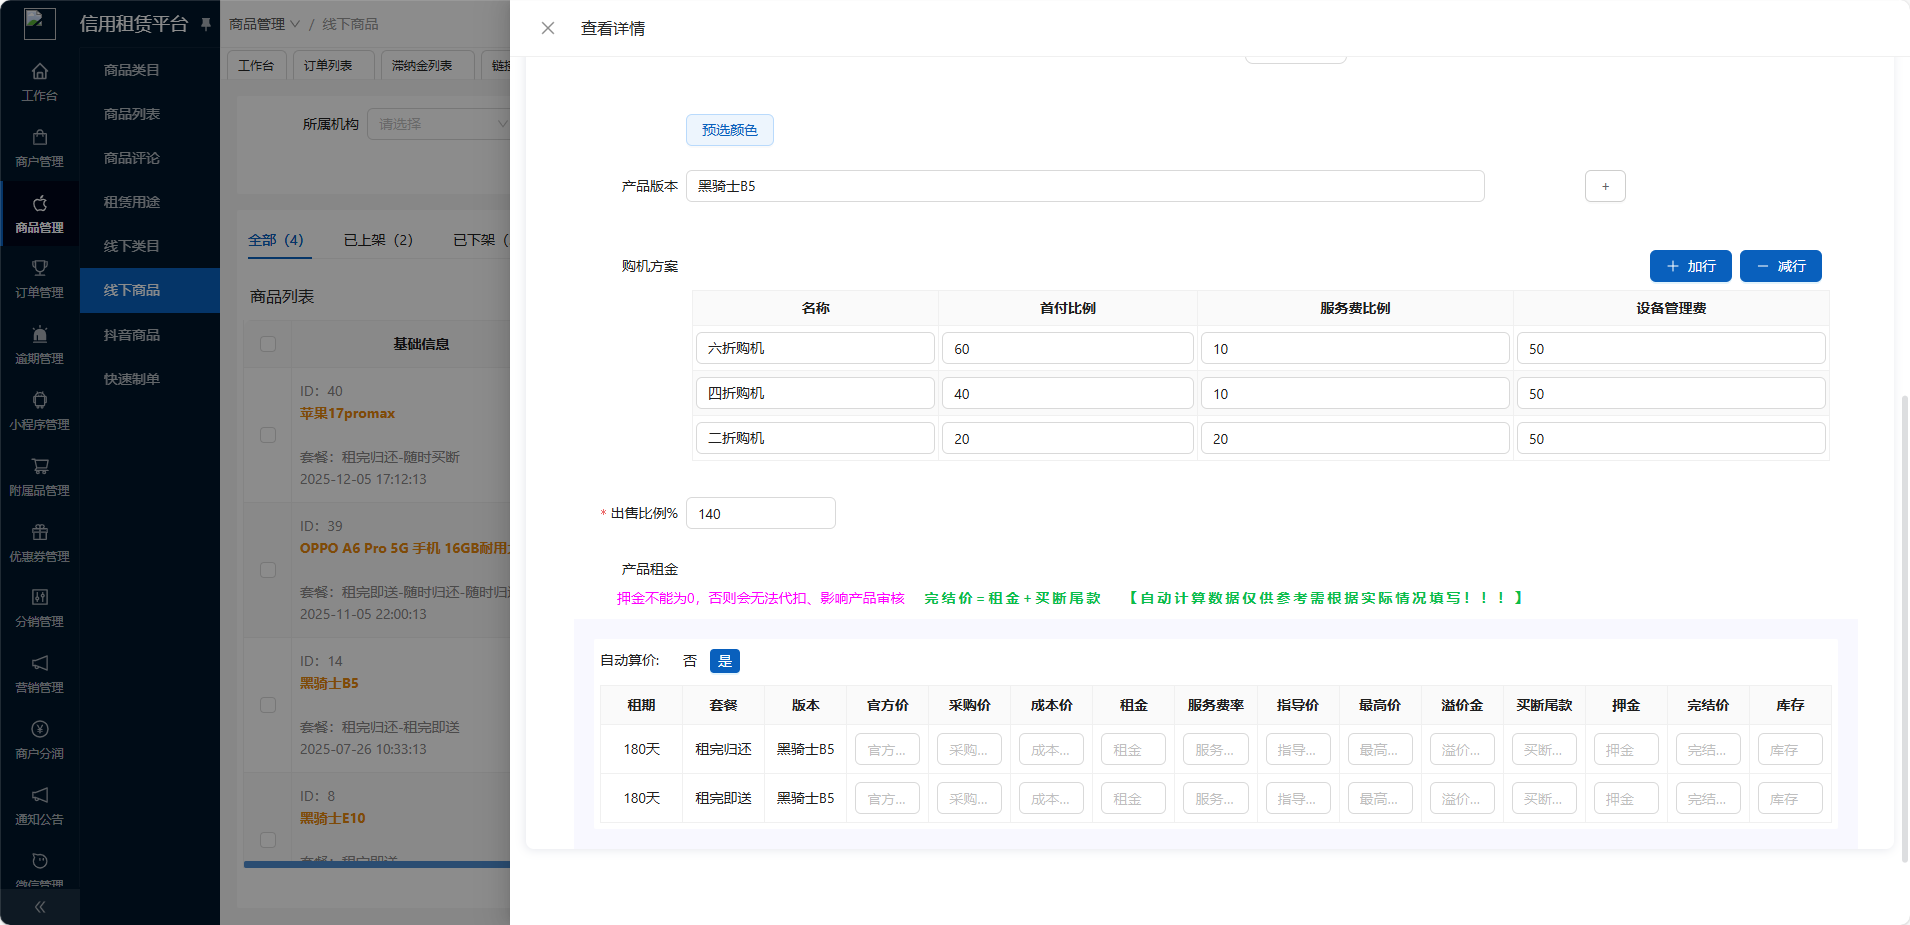Open 订单管理 trophy icon in sidebar

pos(40,269)
